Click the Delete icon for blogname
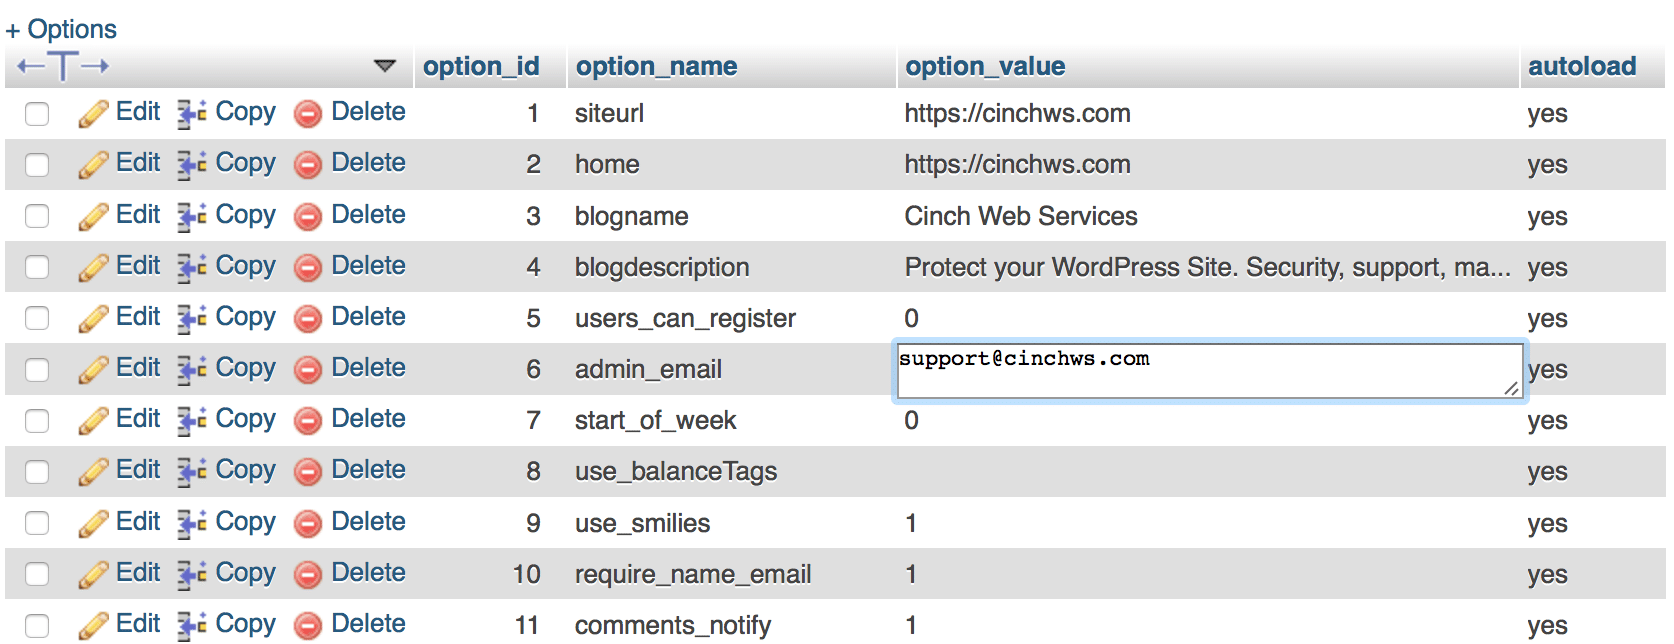Viewport: 1674px width, 644px height. point(308,216)
